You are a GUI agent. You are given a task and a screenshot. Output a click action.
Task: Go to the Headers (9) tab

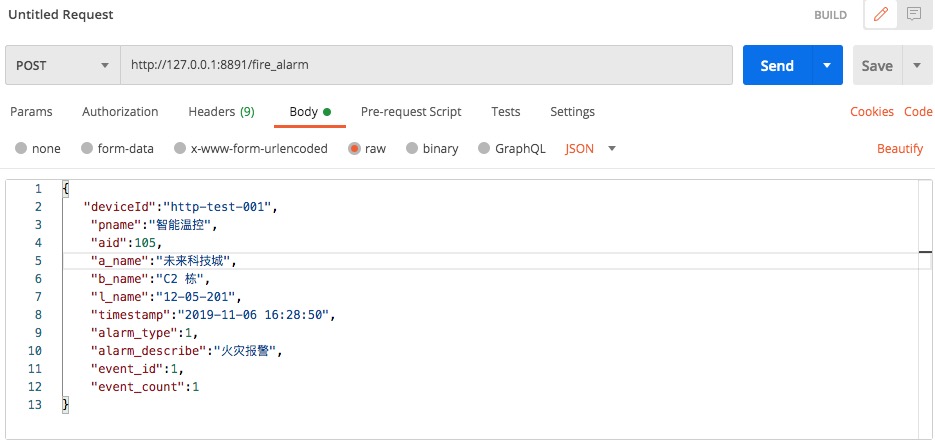(221, 112)
